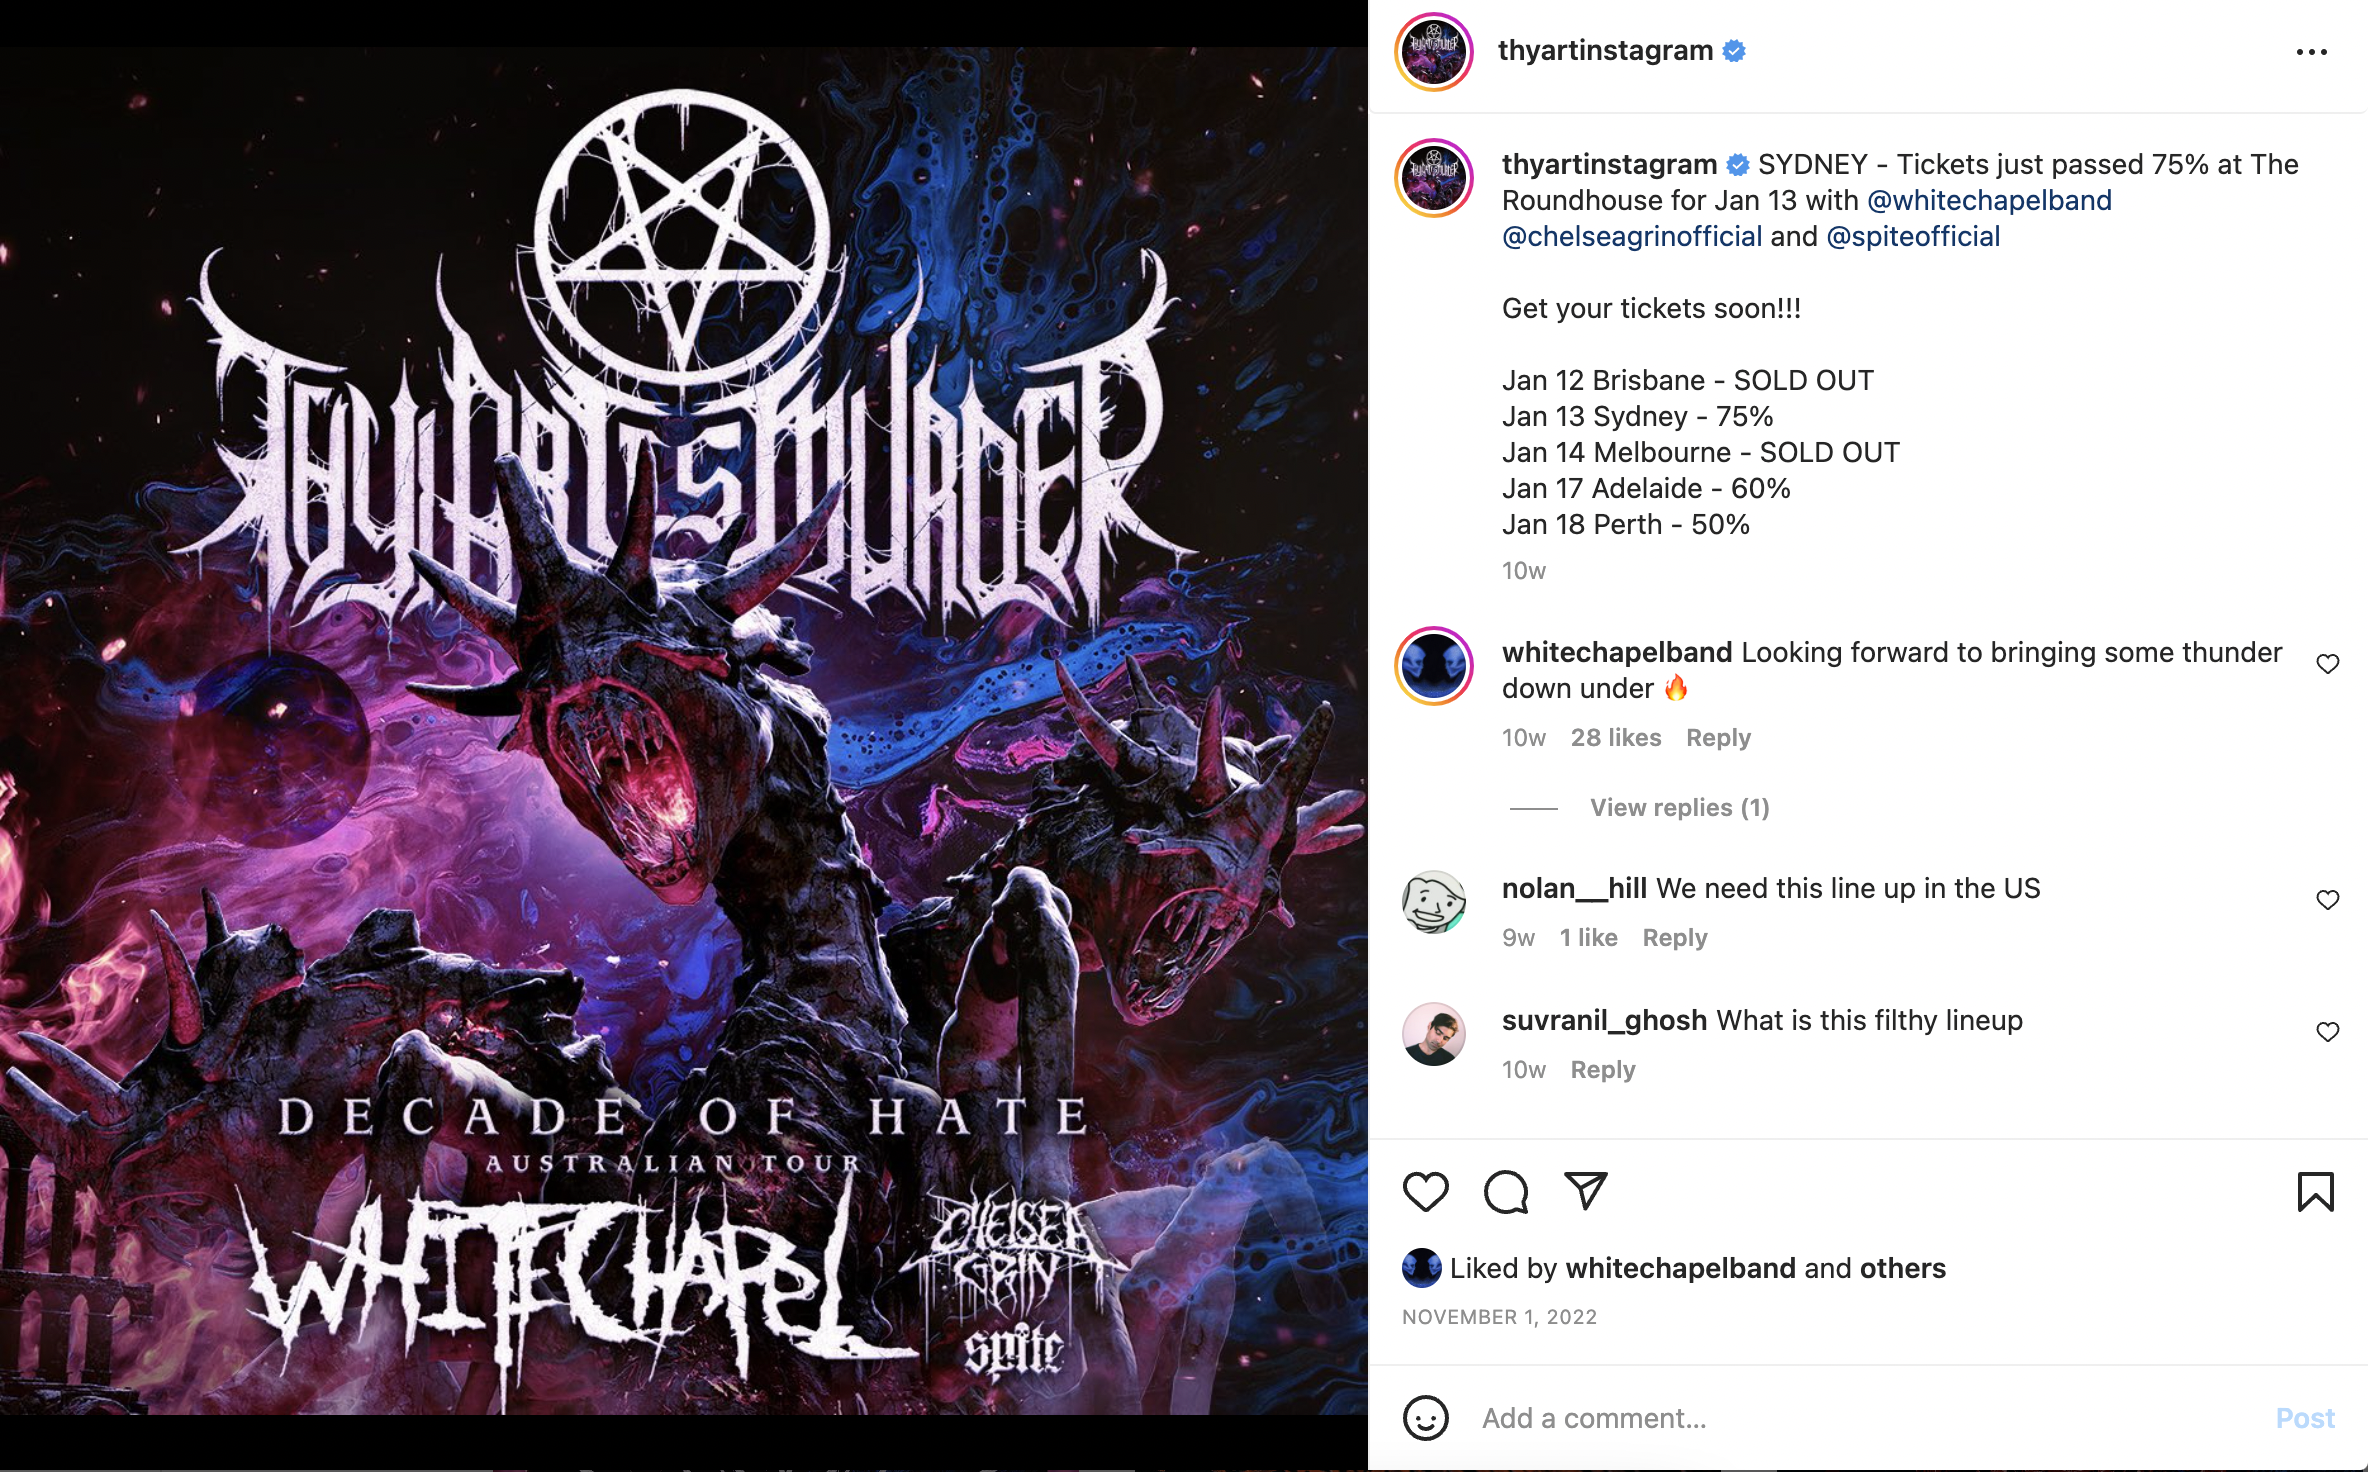
Task: Open the three-dot more options menu
Action: tap(2312, 52)
